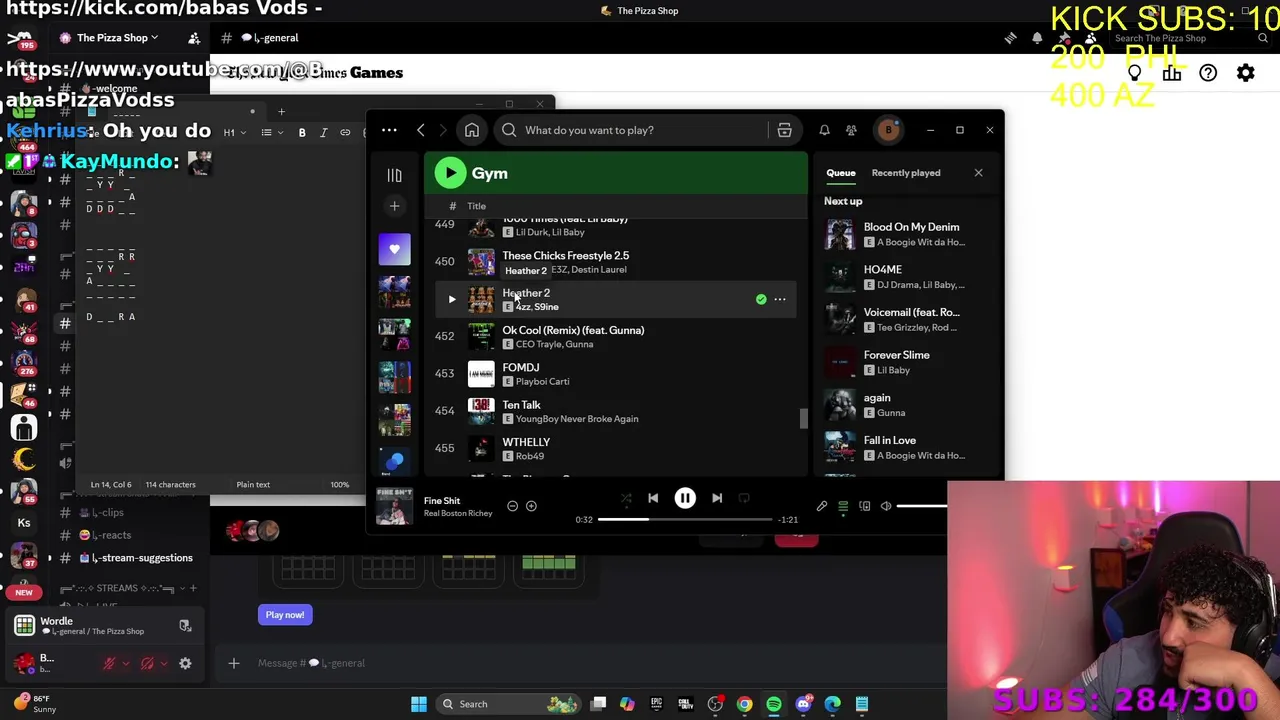Open Spotify from the taskbar
Viewport: 1280px width, 720px height.
point(774,704)
